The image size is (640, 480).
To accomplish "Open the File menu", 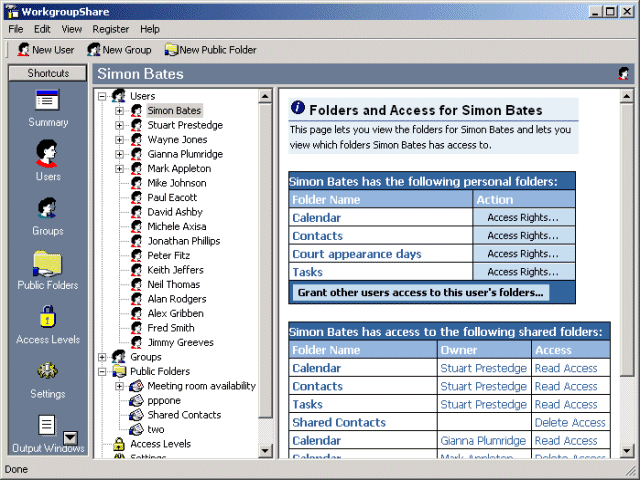I will point(16,29).
